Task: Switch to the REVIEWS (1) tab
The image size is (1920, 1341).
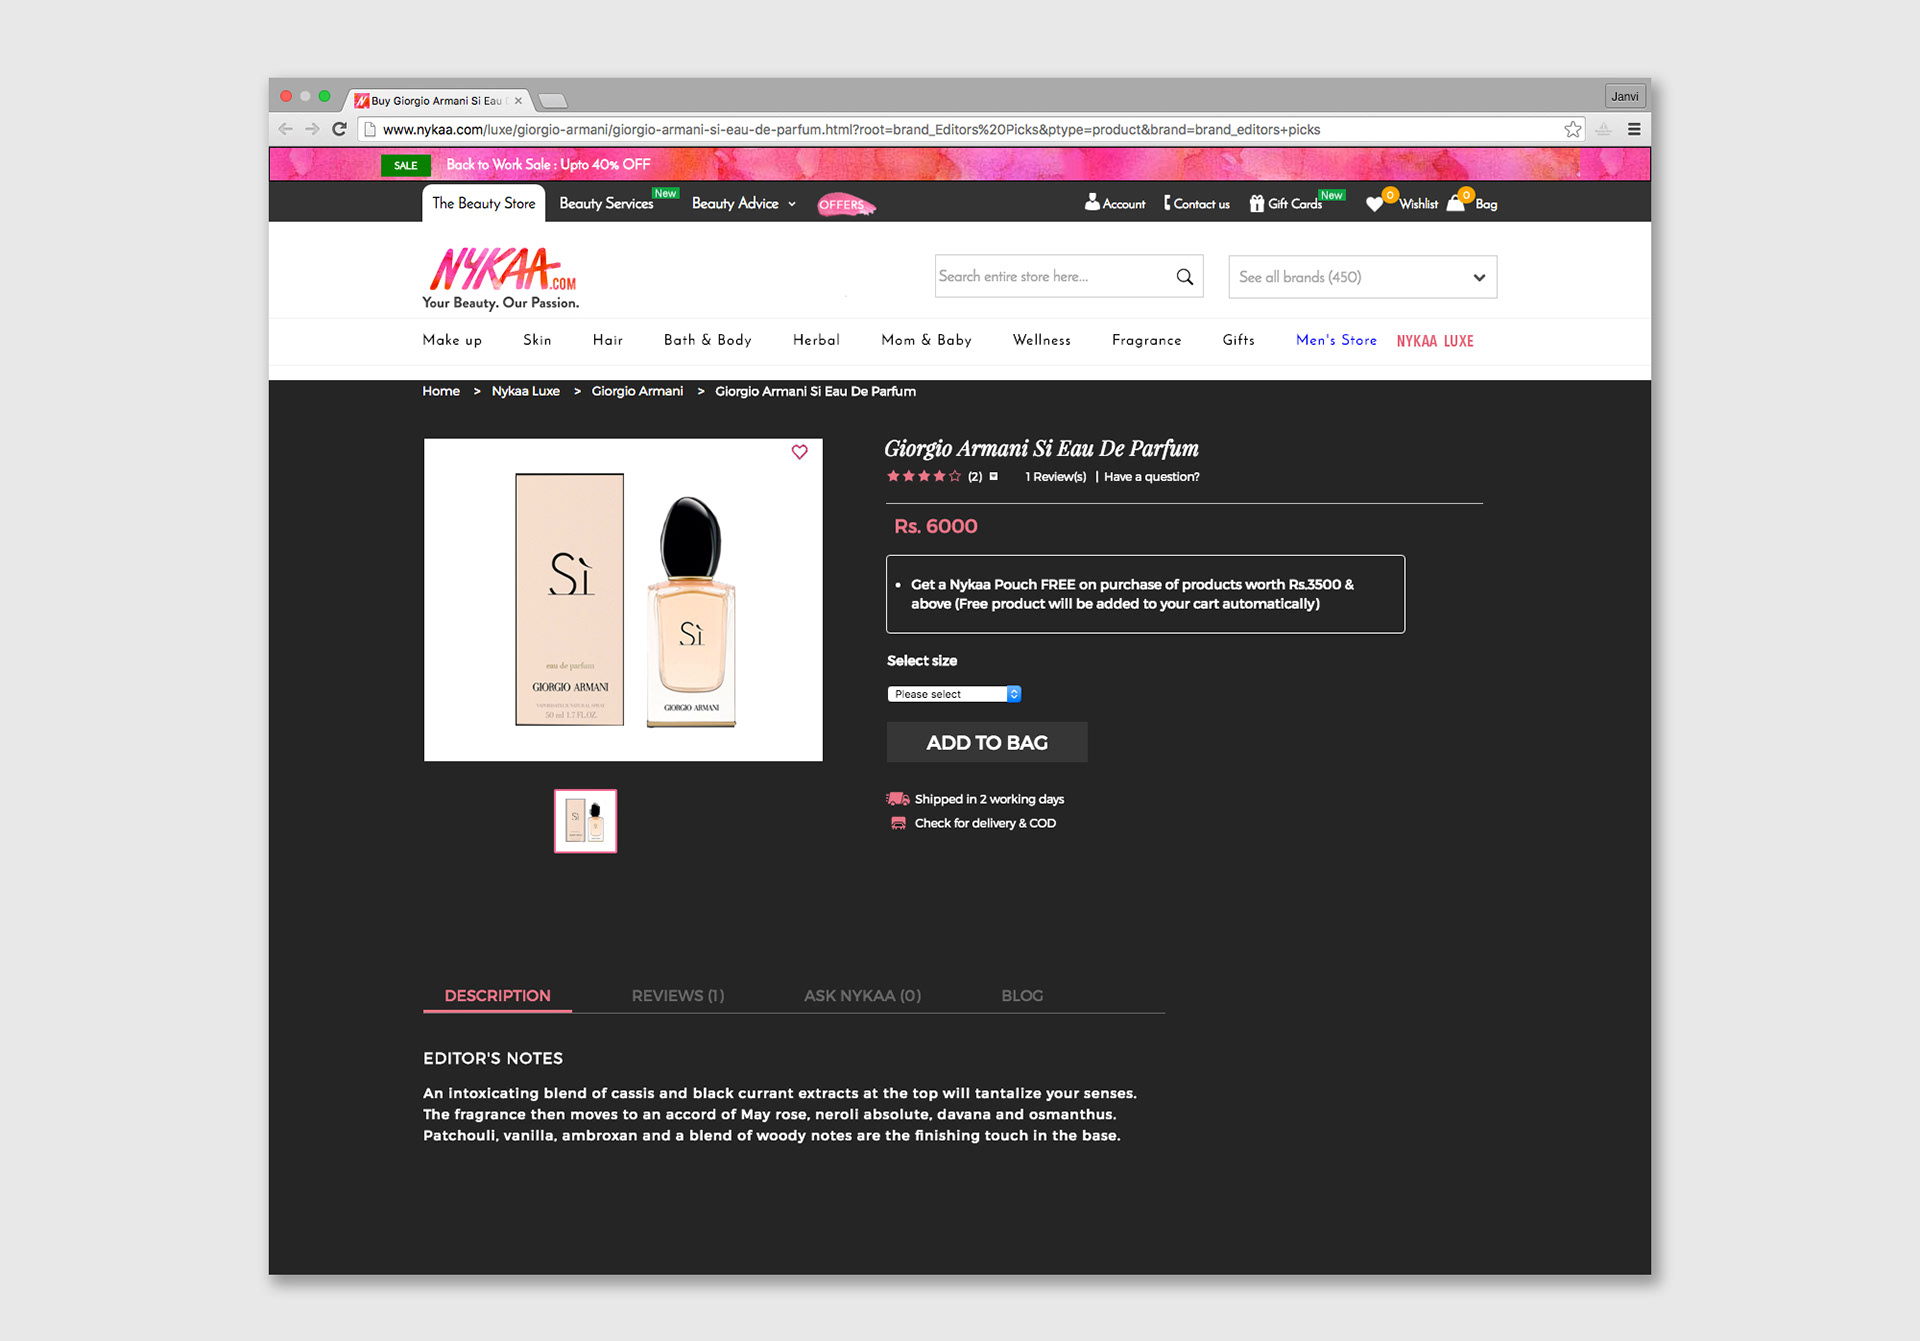Action: point(678,996)
